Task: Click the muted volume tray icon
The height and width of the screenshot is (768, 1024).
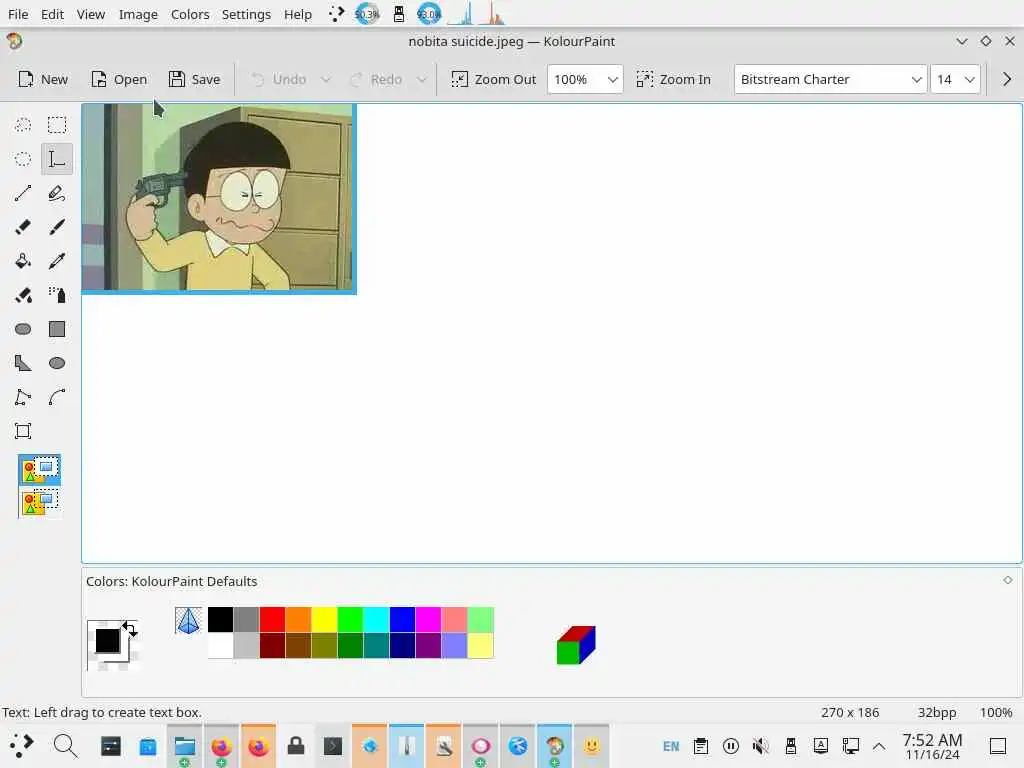Action: pos(760,746)
